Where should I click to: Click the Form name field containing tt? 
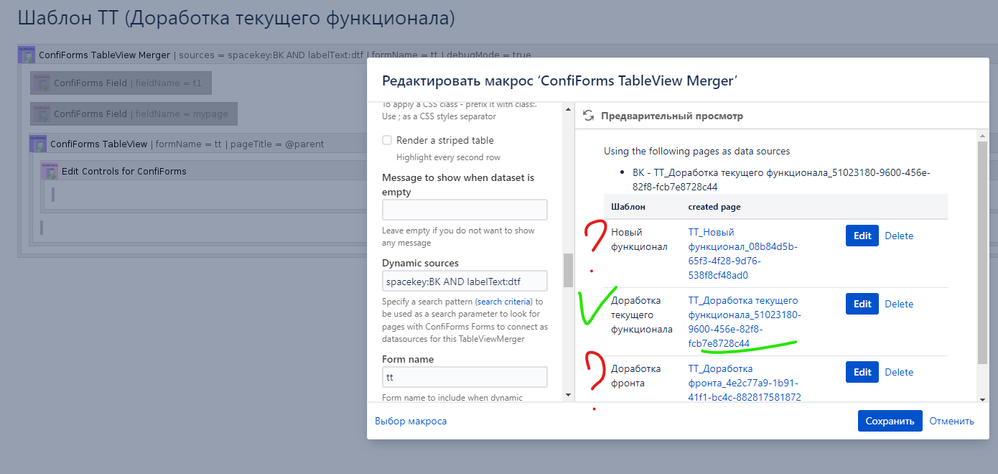pos(465,377)
